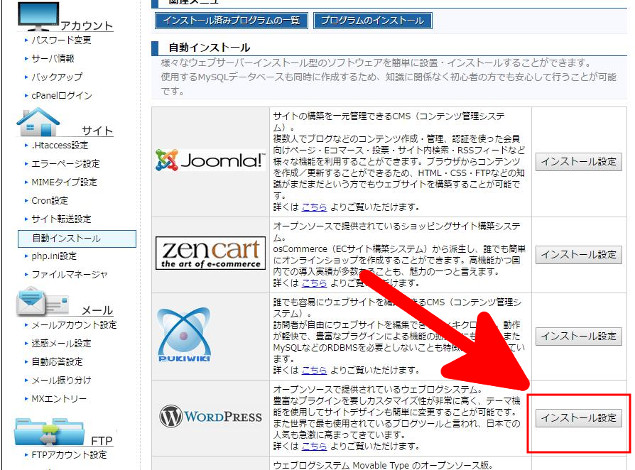Open サイト転送設定 in sidebar
The width and height of the screenshot is (635, 470).
point(62,219)
